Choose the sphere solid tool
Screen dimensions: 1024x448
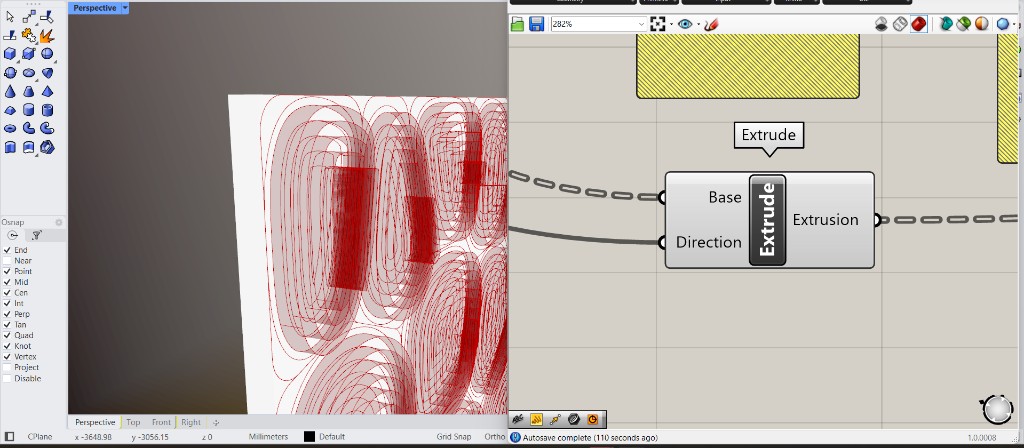46,54
